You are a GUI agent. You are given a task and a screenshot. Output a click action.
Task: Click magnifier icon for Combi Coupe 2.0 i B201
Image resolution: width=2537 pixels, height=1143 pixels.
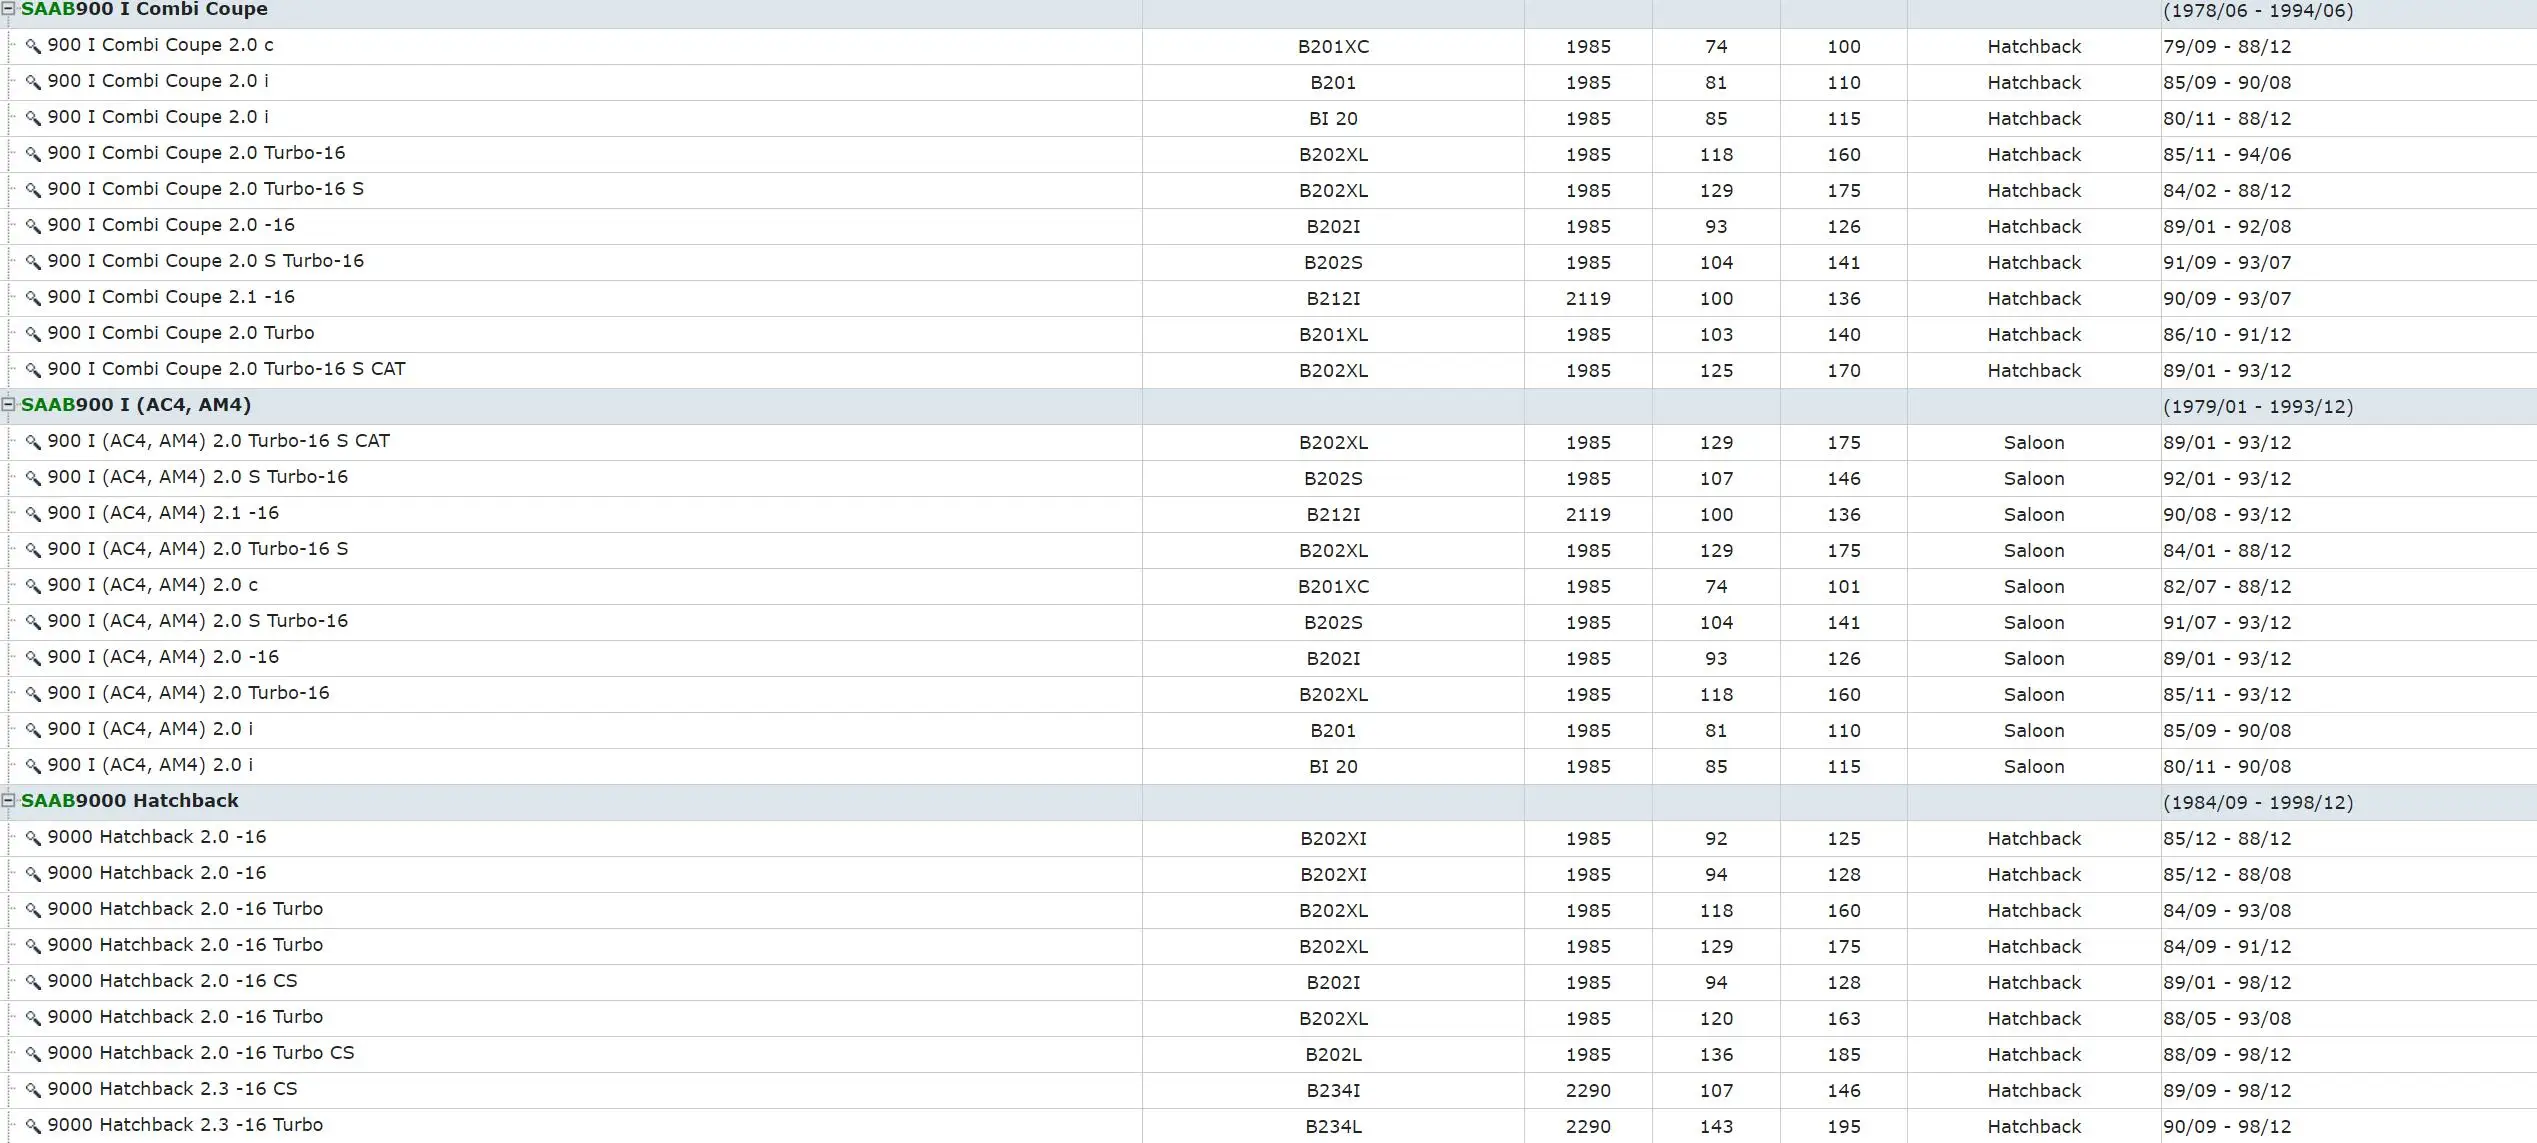[33, 83]
